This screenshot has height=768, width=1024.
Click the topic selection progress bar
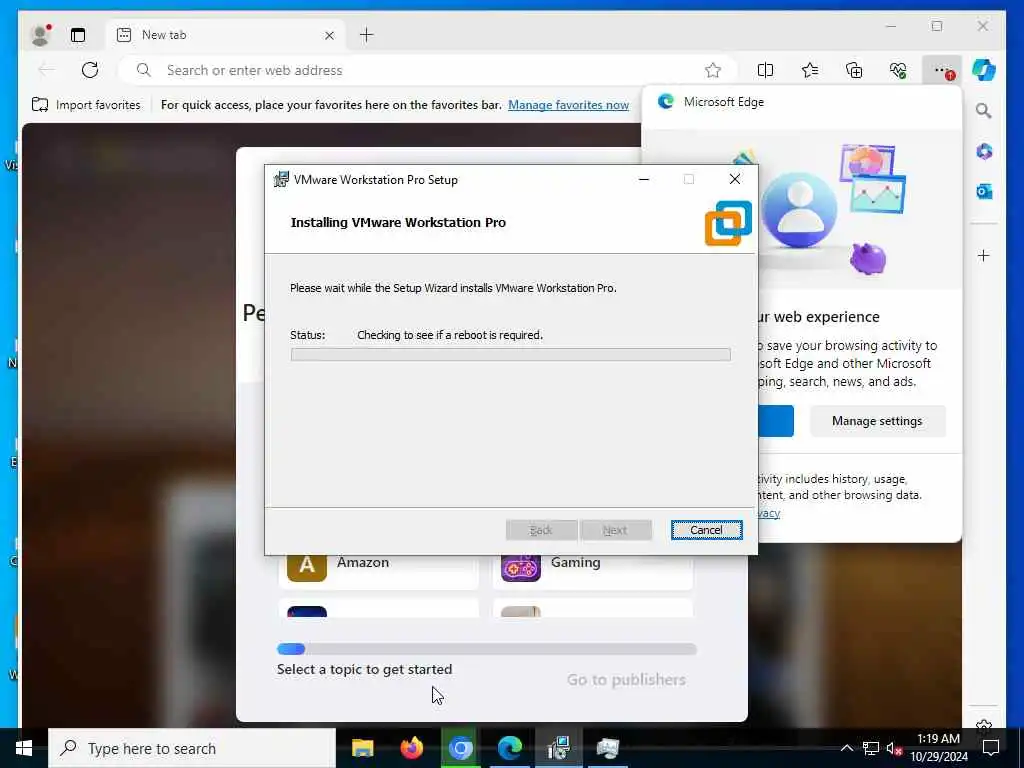[x=487, y=648]
